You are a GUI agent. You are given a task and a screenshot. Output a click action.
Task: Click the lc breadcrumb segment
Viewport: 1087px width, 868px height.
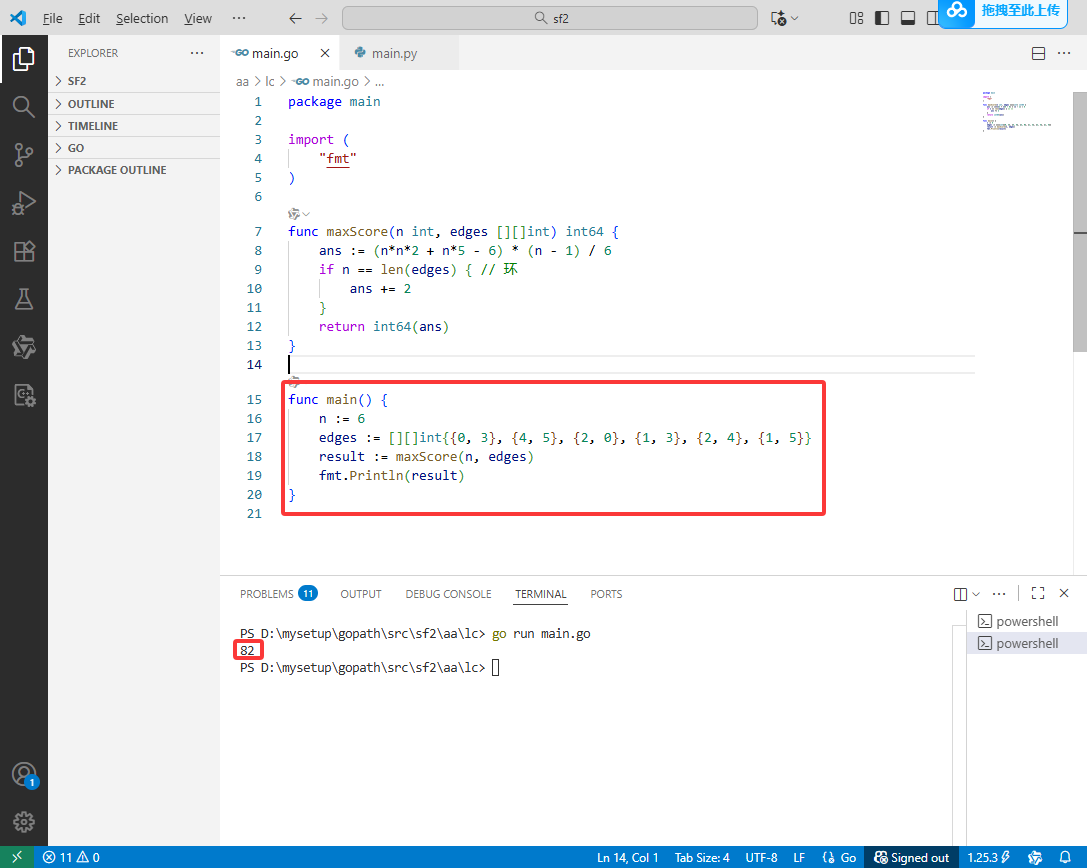tap(270, 82)
